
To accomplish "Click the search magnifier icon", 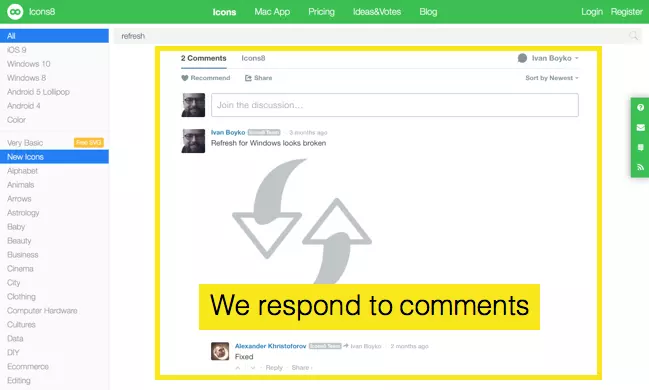I will [633, 36].
